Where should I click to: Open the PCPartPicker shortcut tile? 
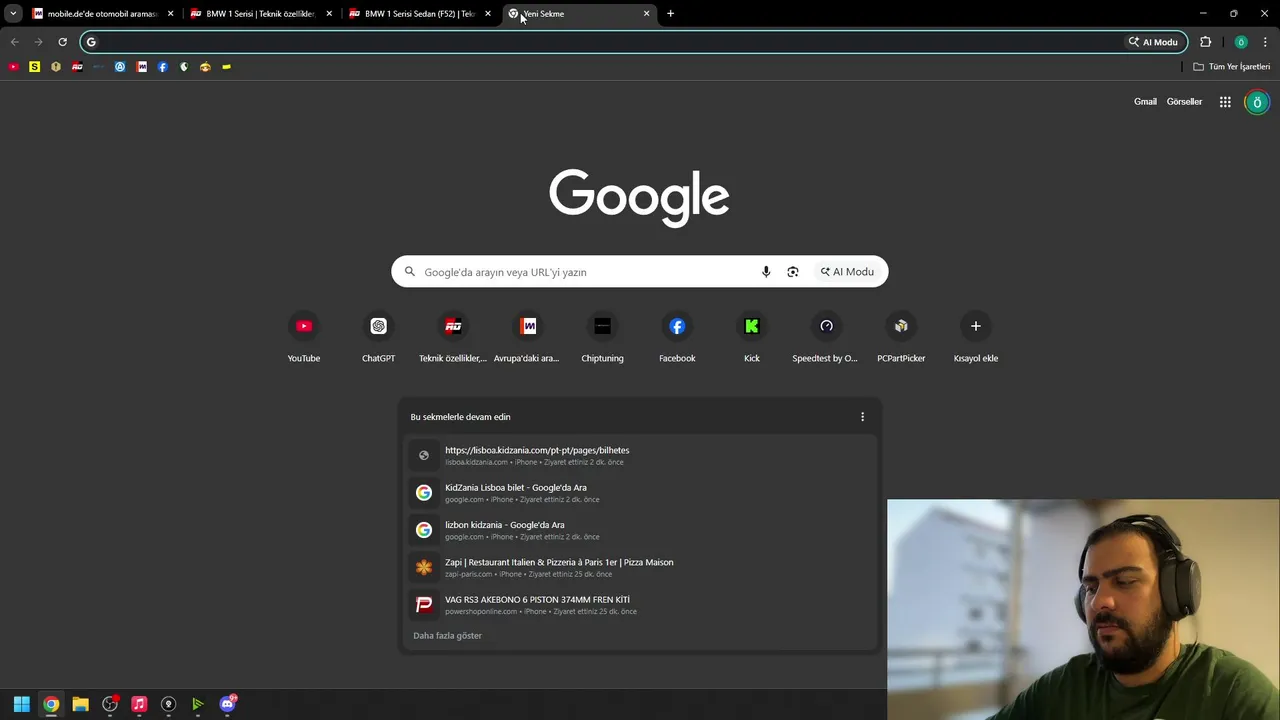[x=901, y=339]
